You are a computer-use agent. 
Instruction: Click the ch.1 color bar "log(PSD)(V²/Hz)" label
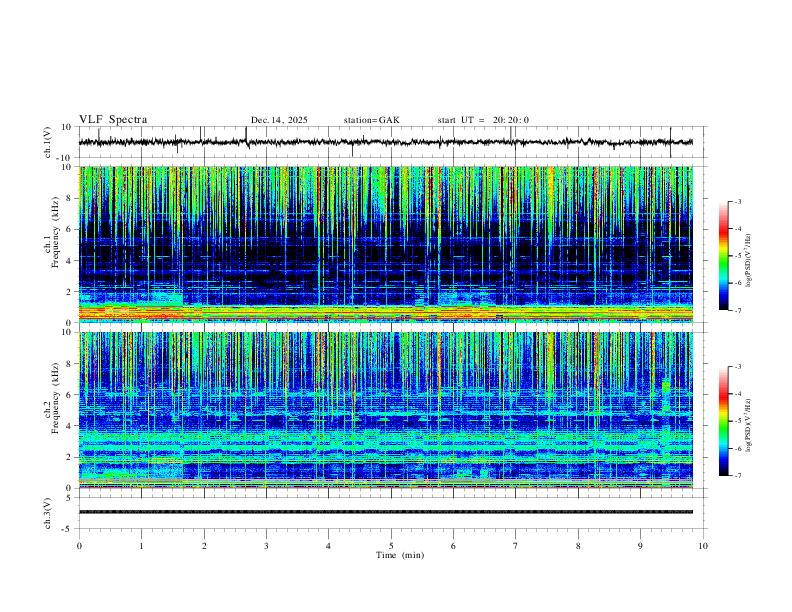(749, 260)
